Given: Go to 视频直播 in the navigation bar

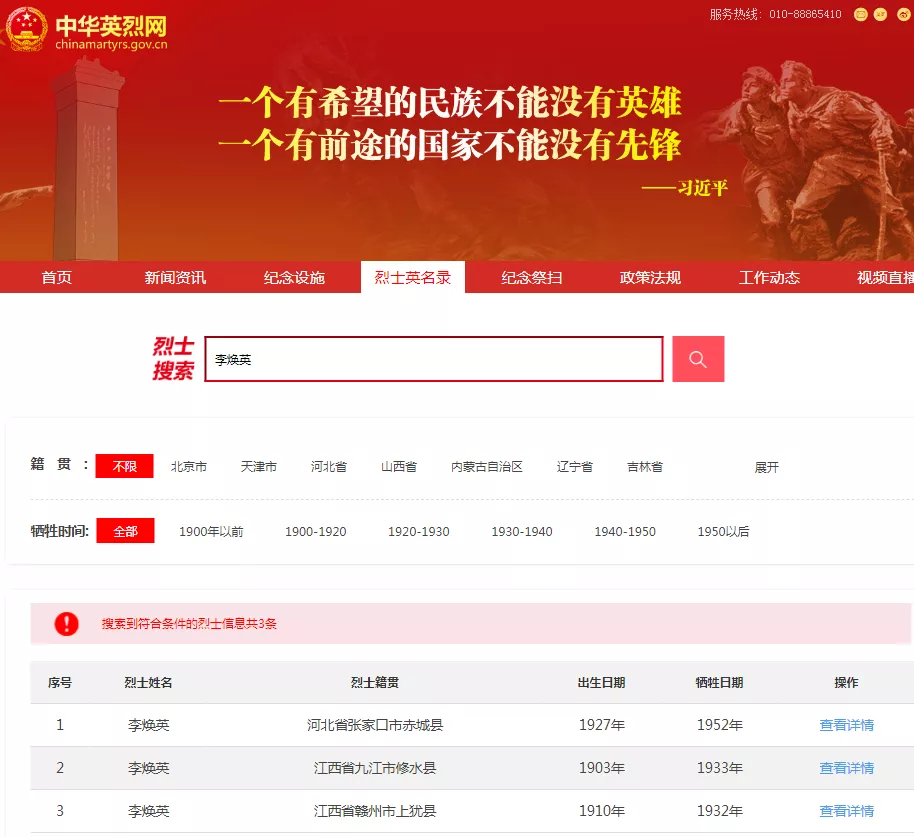Looking at the screenshot, I should (x=884, y=278).
